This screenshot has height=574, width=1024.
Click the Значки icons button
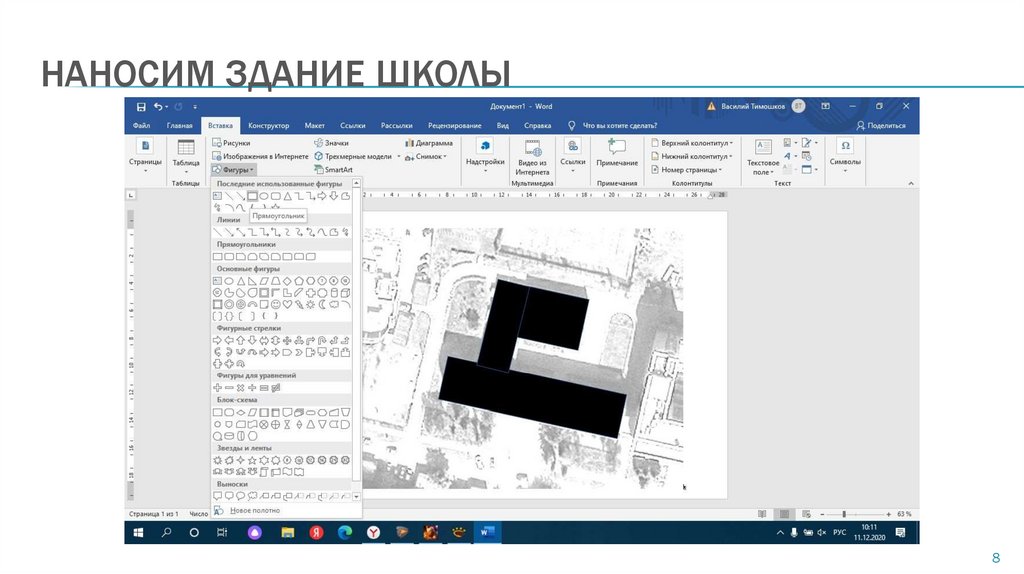point(331,143)
